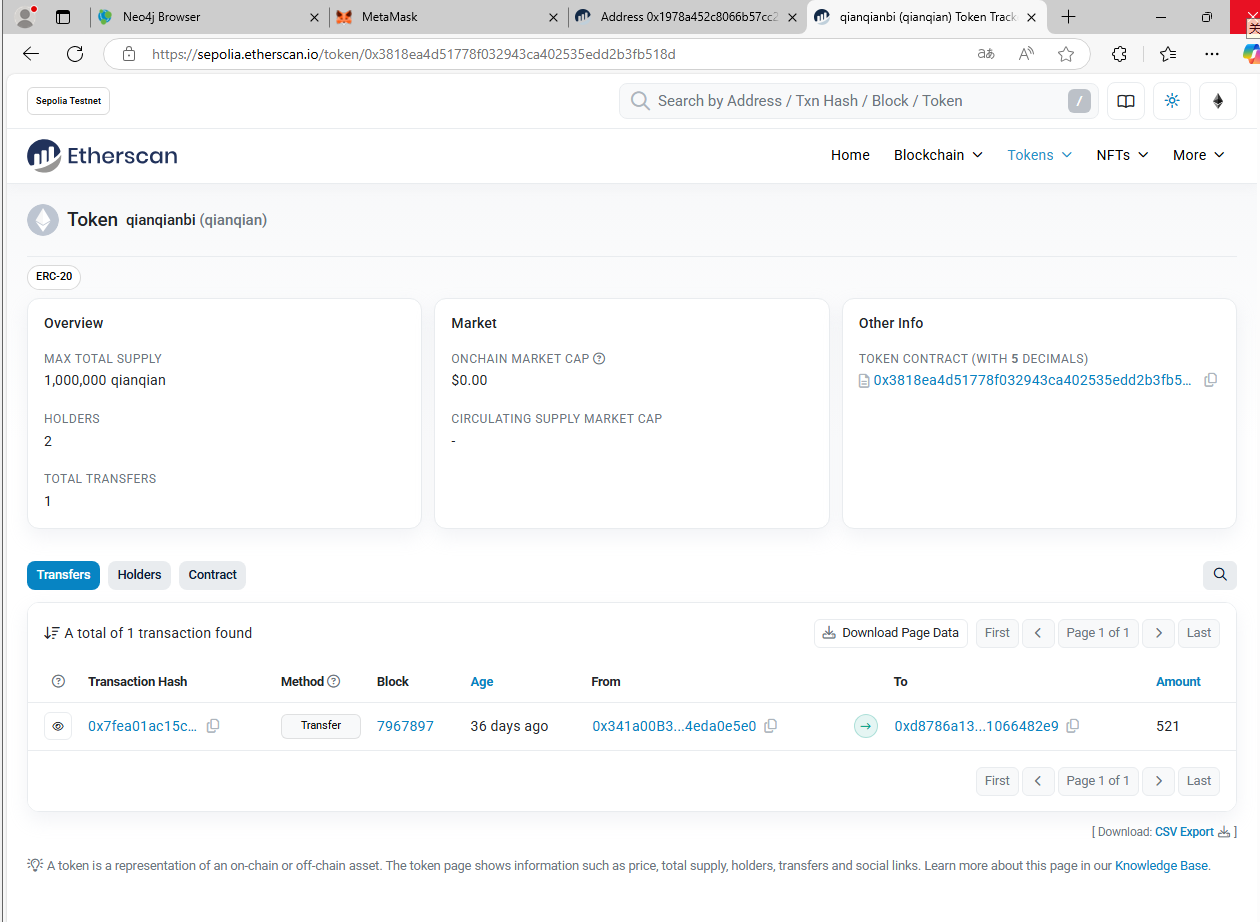The image size is (1260, 922).
Task: Copy the To address 0xd8786a13
Action: (x=1072, y=726)
